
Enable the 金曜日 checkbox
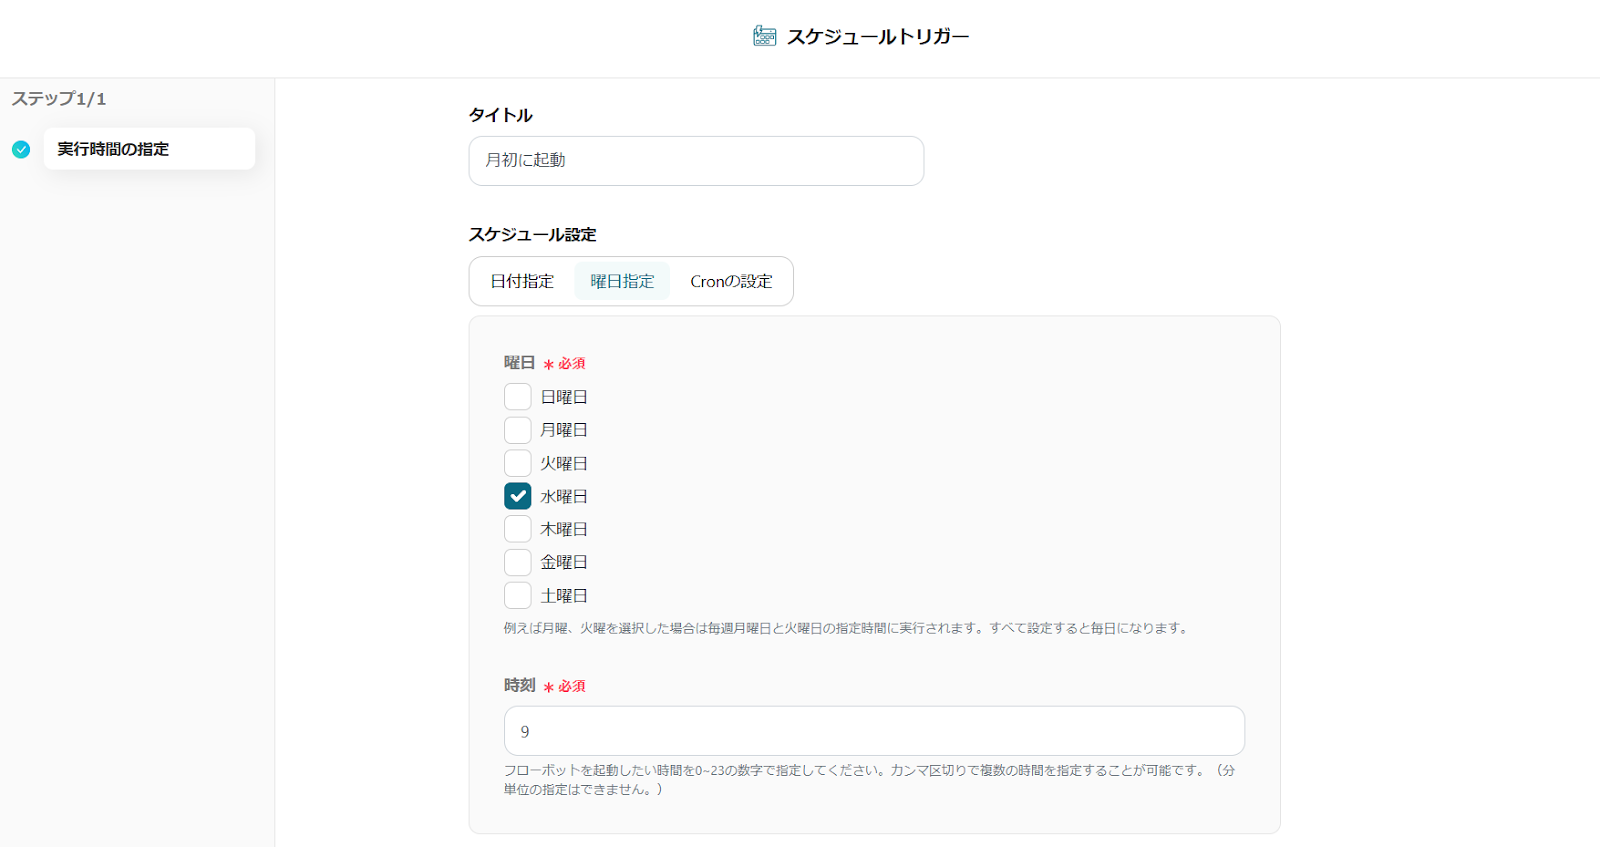tap(517, 562)
